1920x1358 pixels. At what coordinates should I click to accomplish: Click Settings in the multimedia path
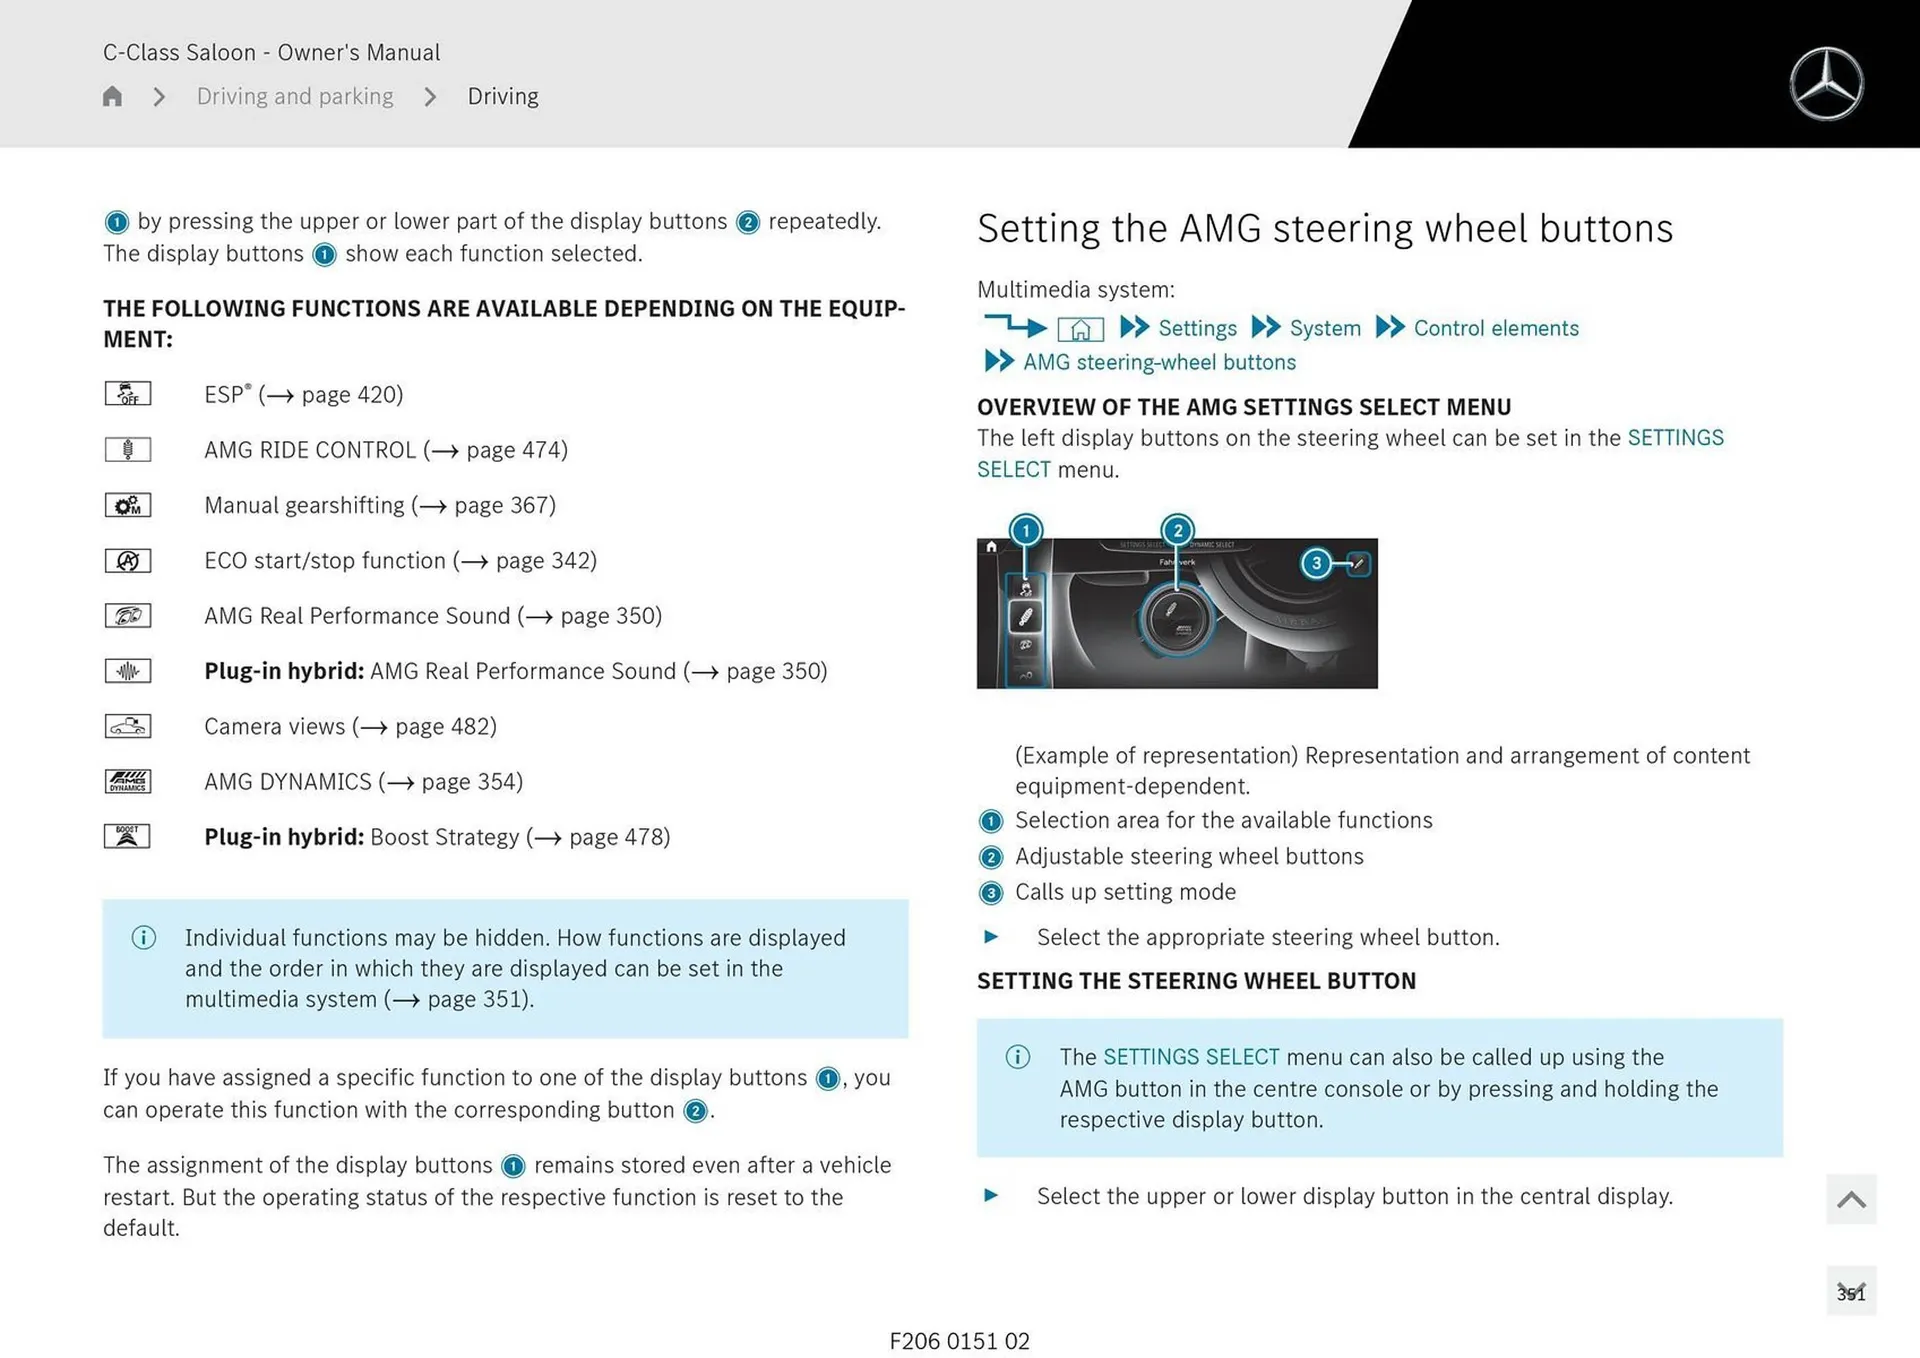1197,328
